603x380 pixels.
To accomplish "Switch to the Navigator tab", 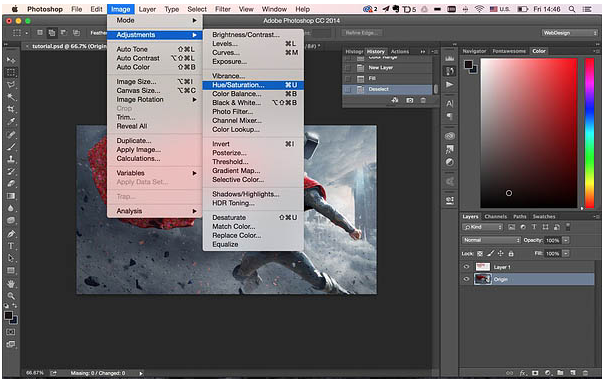I will pyautogui.click(x=474, y=51).
